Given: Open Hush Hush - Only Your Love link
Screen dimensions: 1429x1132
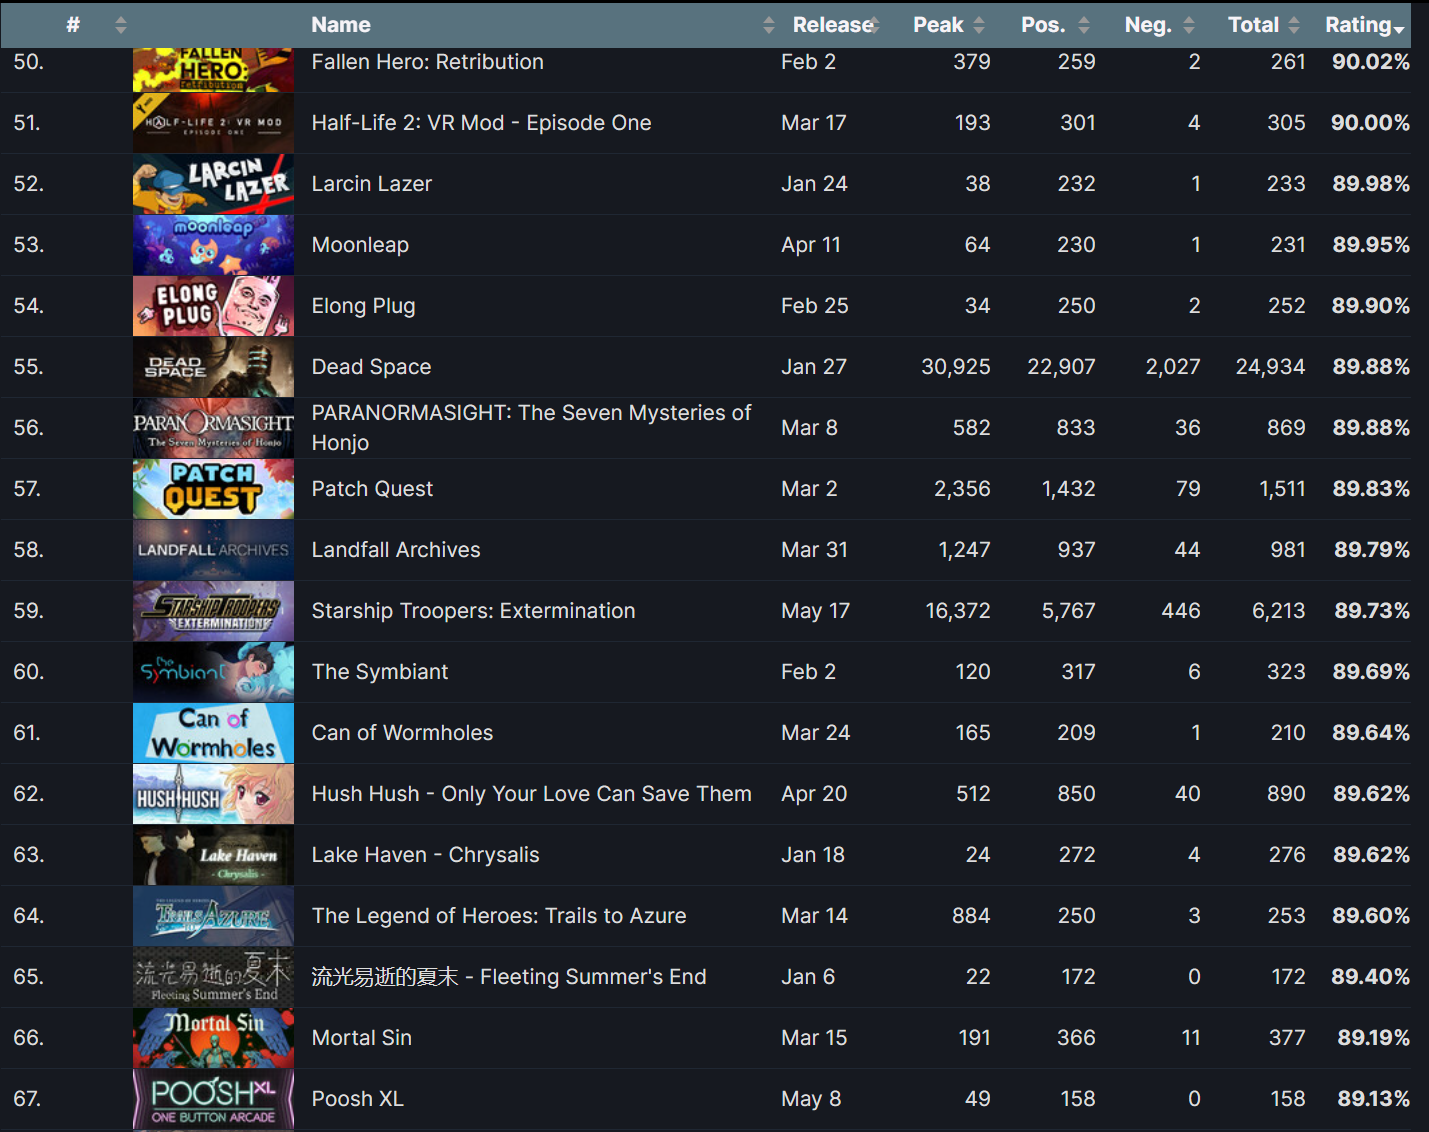Looking at the screenshot, I should tap(531, 794).
